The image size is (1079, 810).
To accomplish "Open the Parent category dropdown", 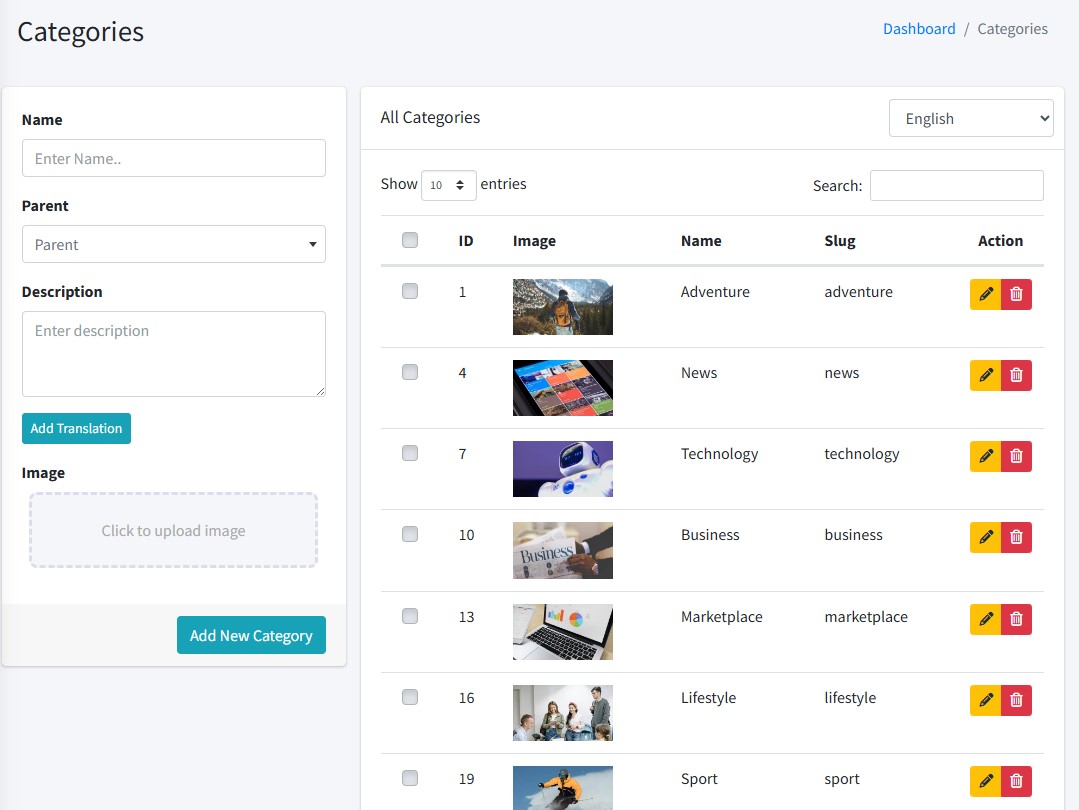I will click(x=174, y=244).
